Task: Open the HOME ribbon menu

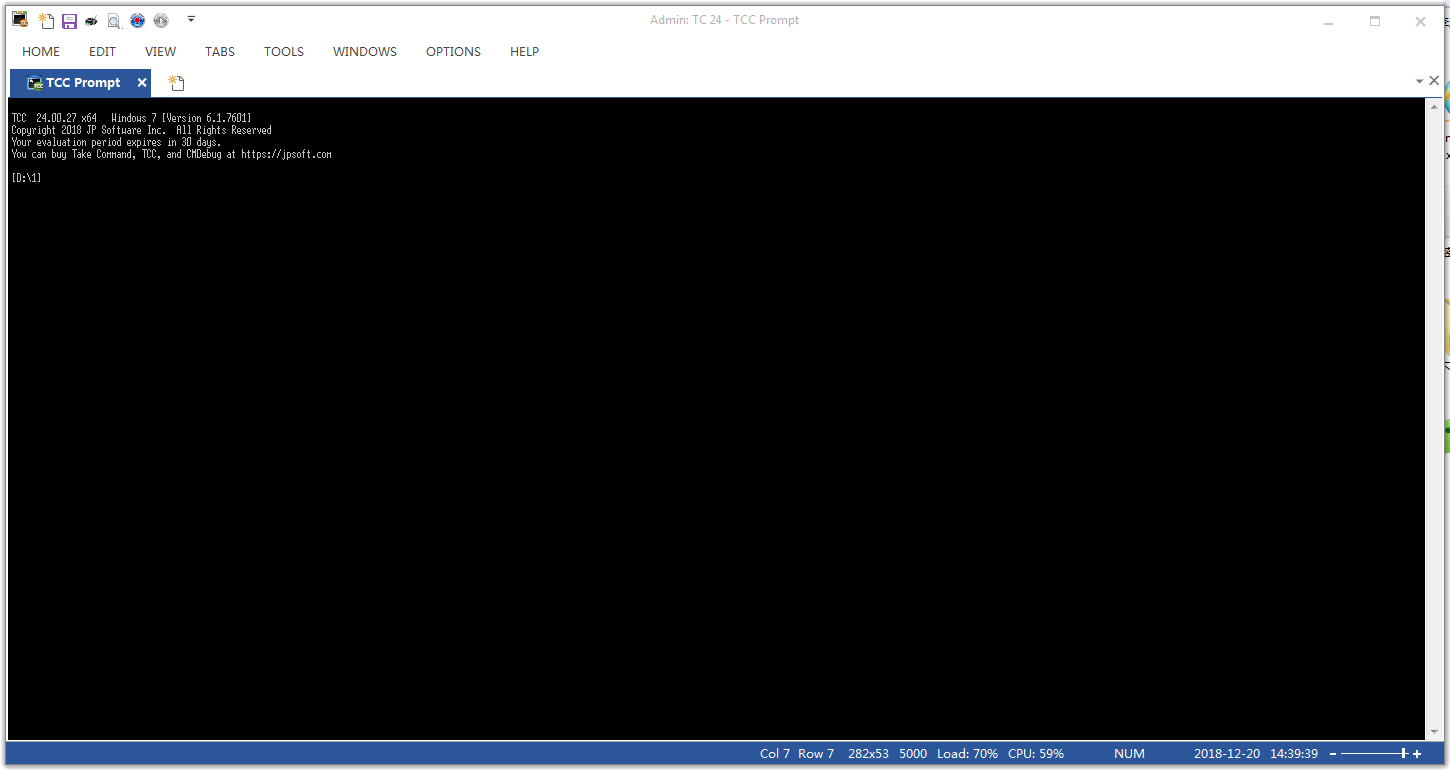Action: (x=41, y=52)
